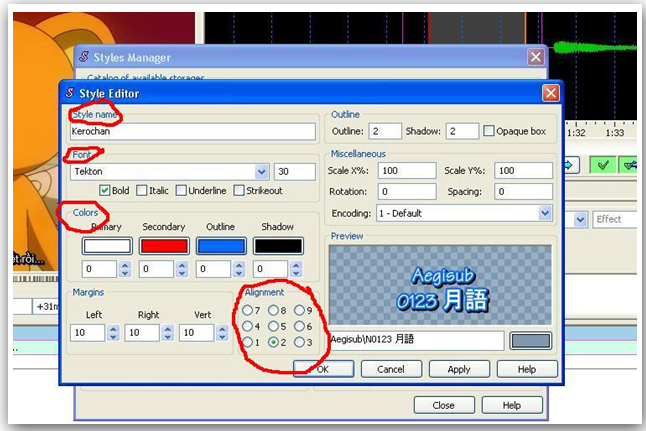The image size is (646, 431).
Task: Click Cancel in Style Editor
Action: [x=391, y=369]
